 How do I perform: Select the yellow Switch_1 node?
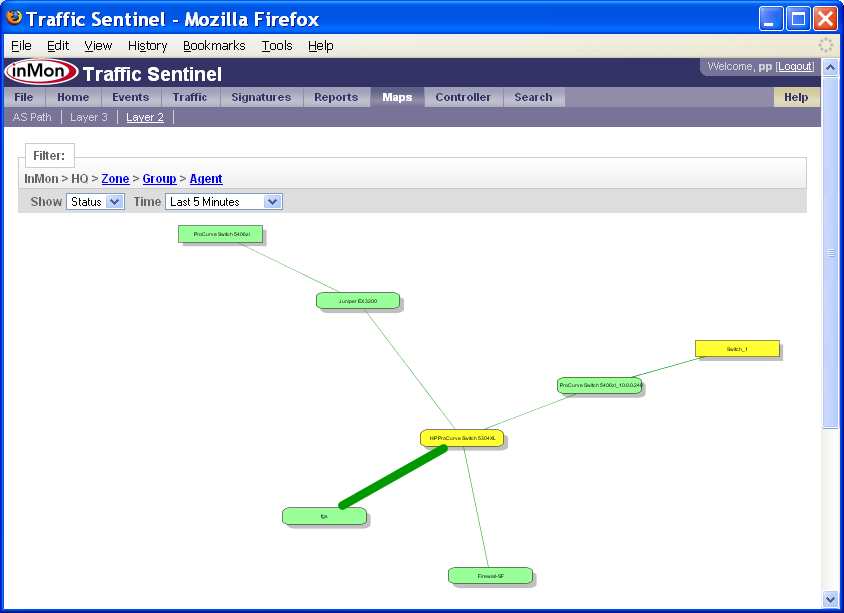click(x=737, y=349)
